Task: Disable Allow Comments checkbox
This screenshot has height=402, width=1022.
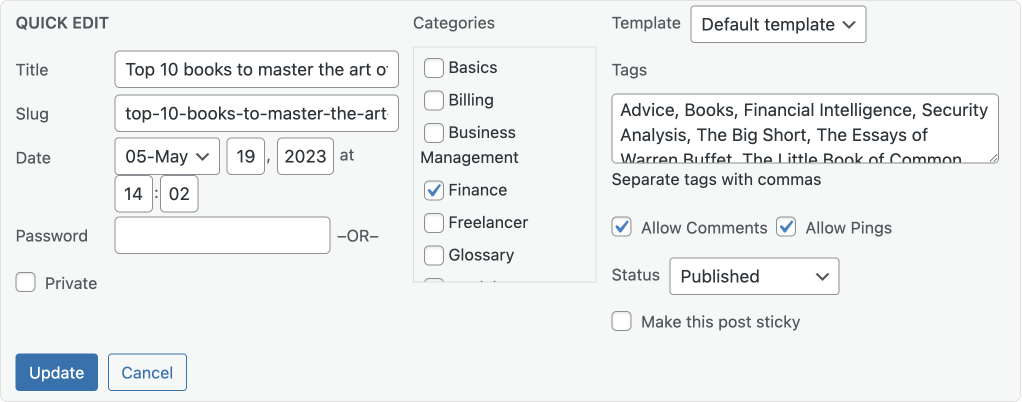Action: (621, 227)
